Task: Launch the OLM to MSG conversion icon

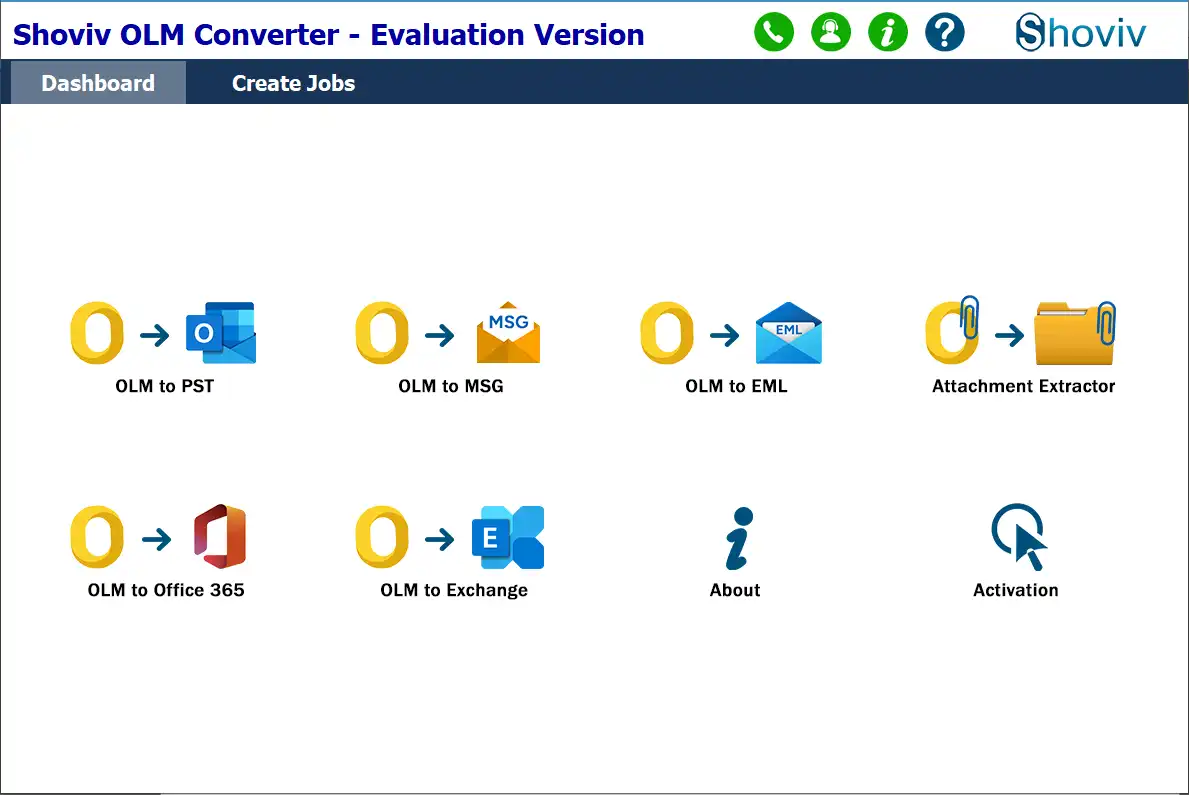Action: coord(448,333)
